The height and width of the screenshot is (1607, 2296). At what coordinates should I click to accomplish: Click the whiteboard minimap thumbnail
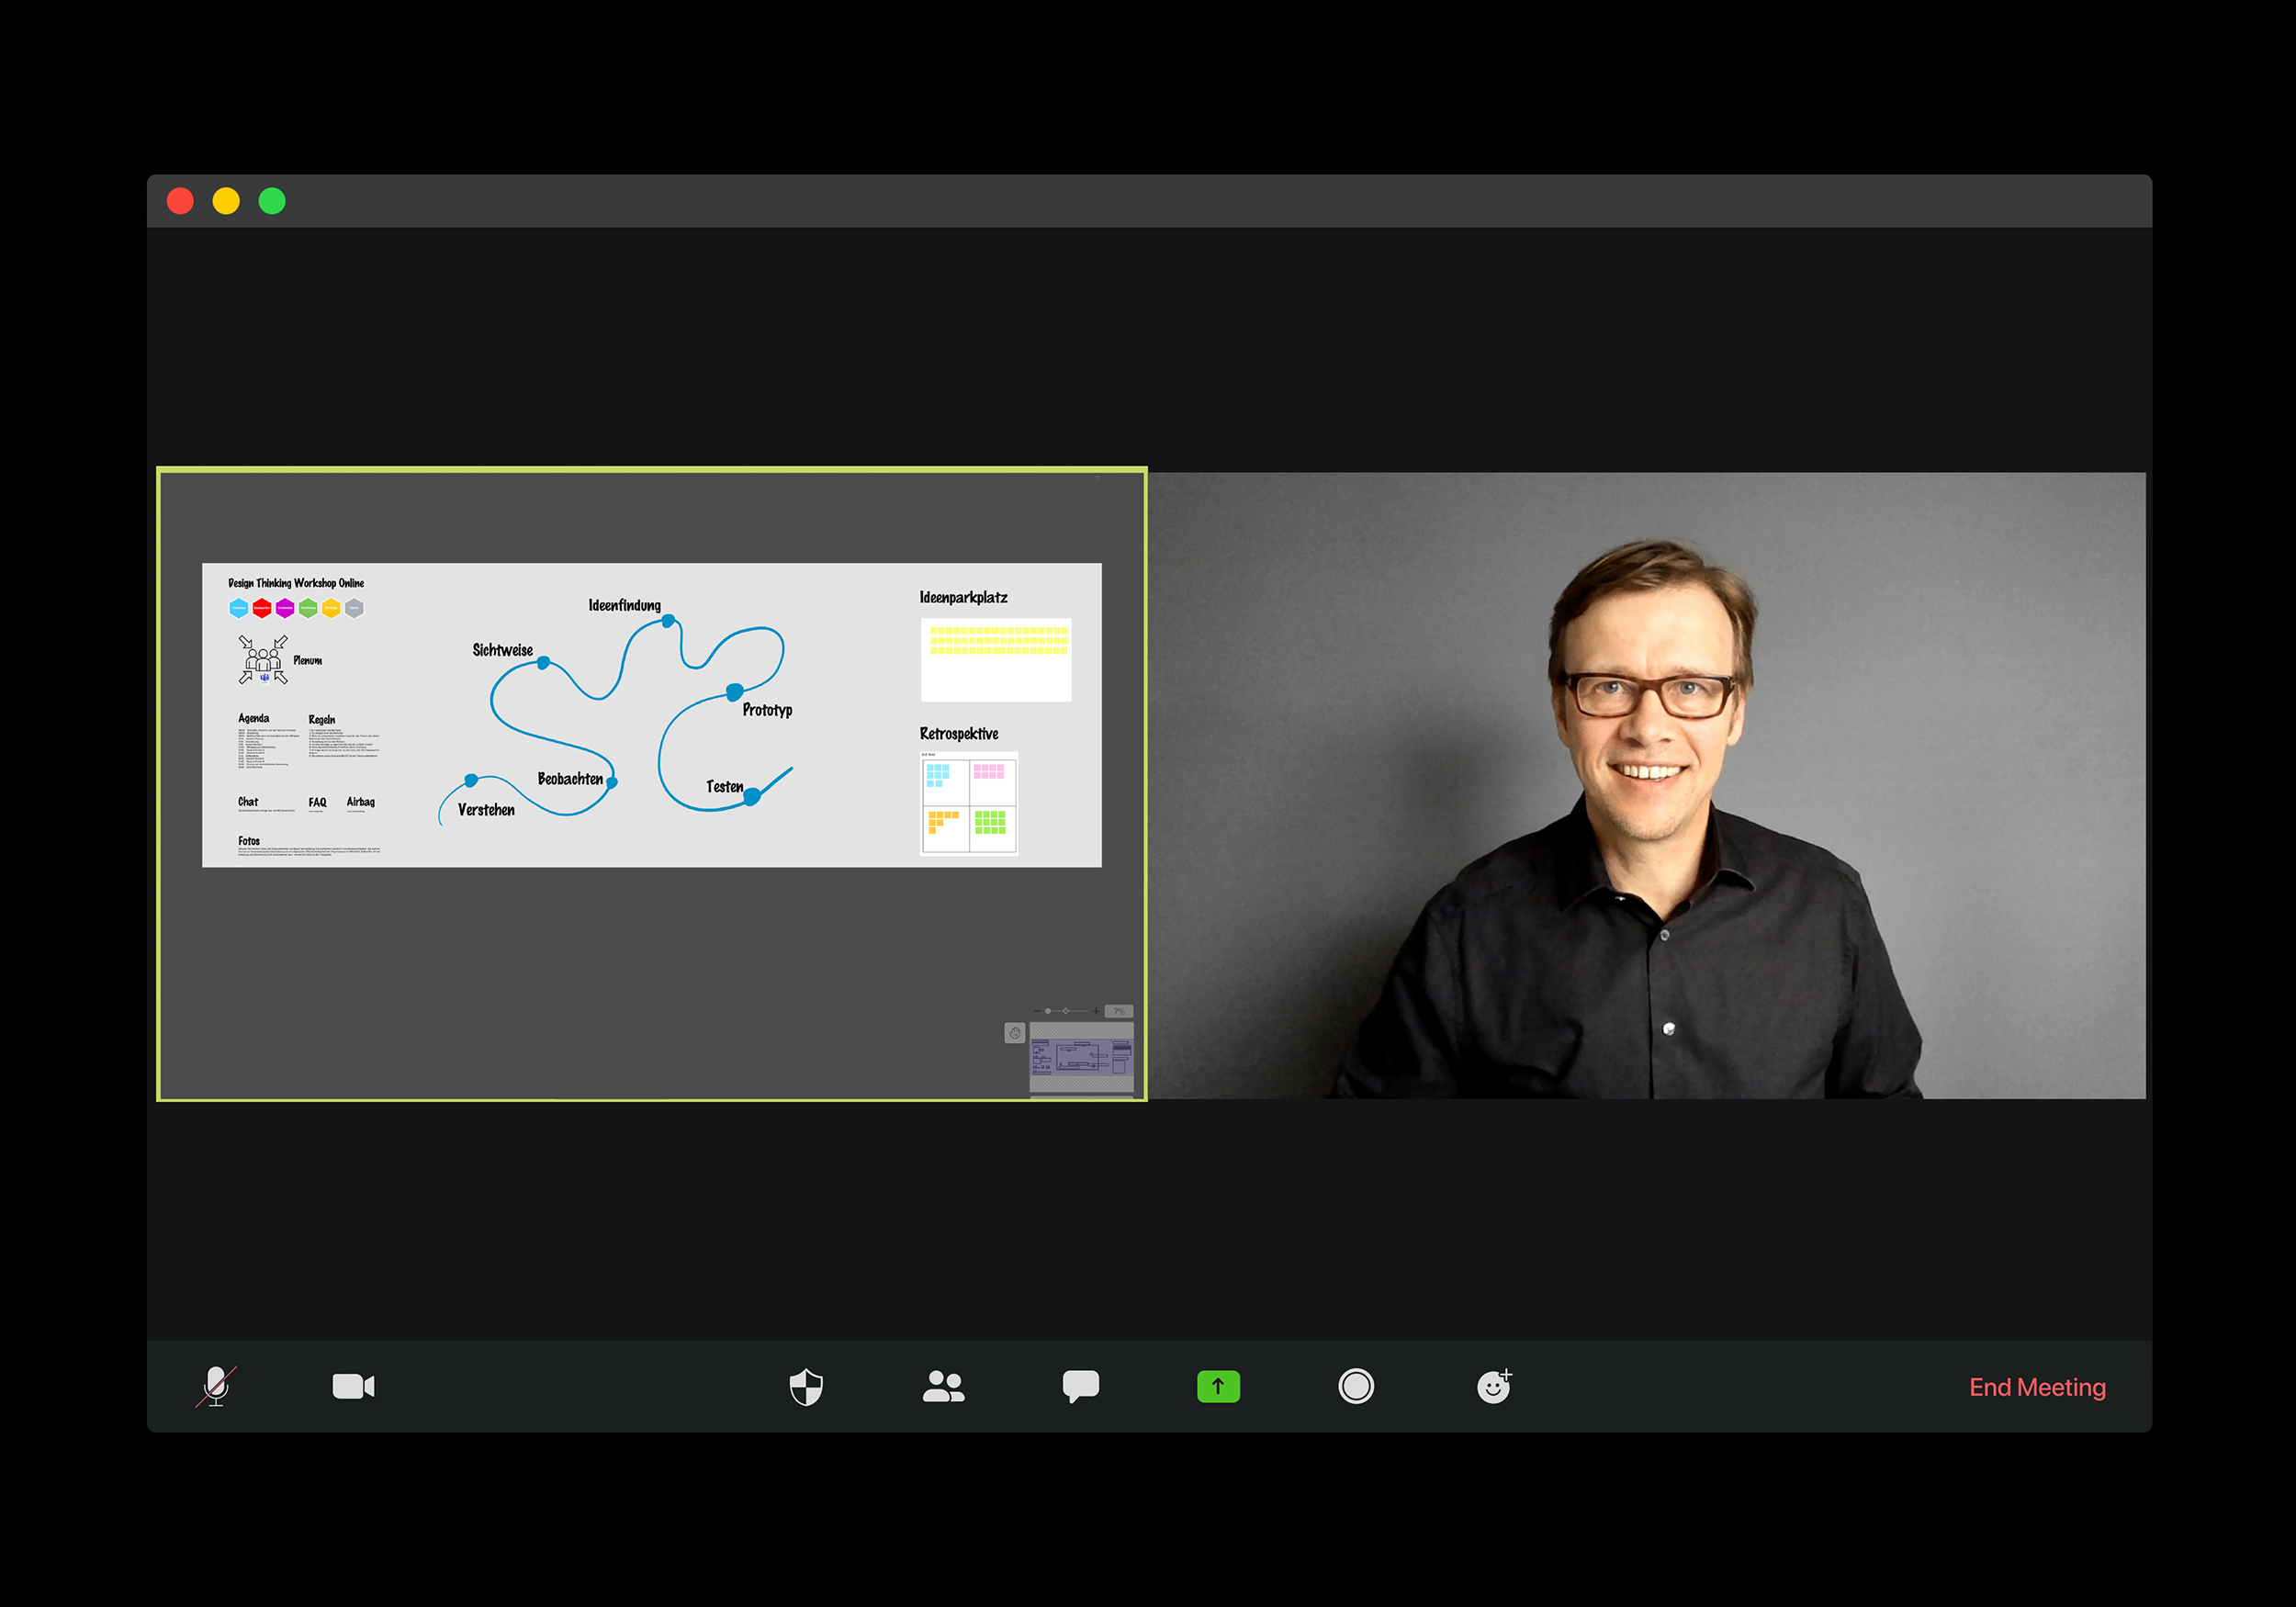click(x=1081, y=1057)
